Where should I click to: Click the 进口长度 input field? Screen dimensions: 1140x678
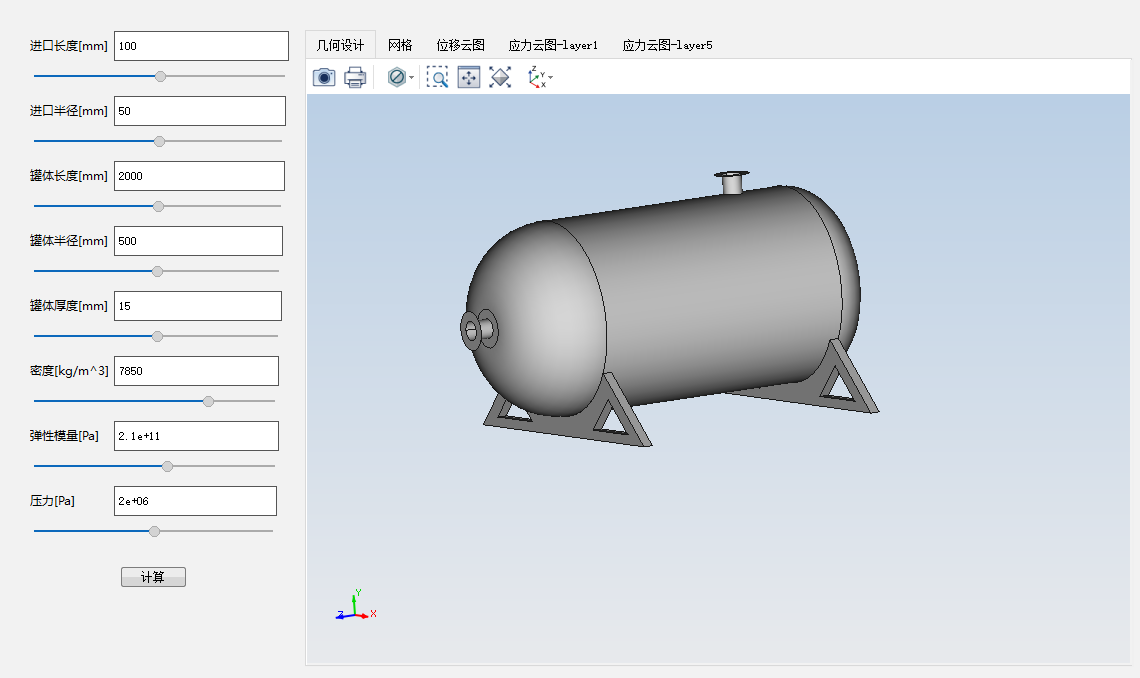coord(201,46)
